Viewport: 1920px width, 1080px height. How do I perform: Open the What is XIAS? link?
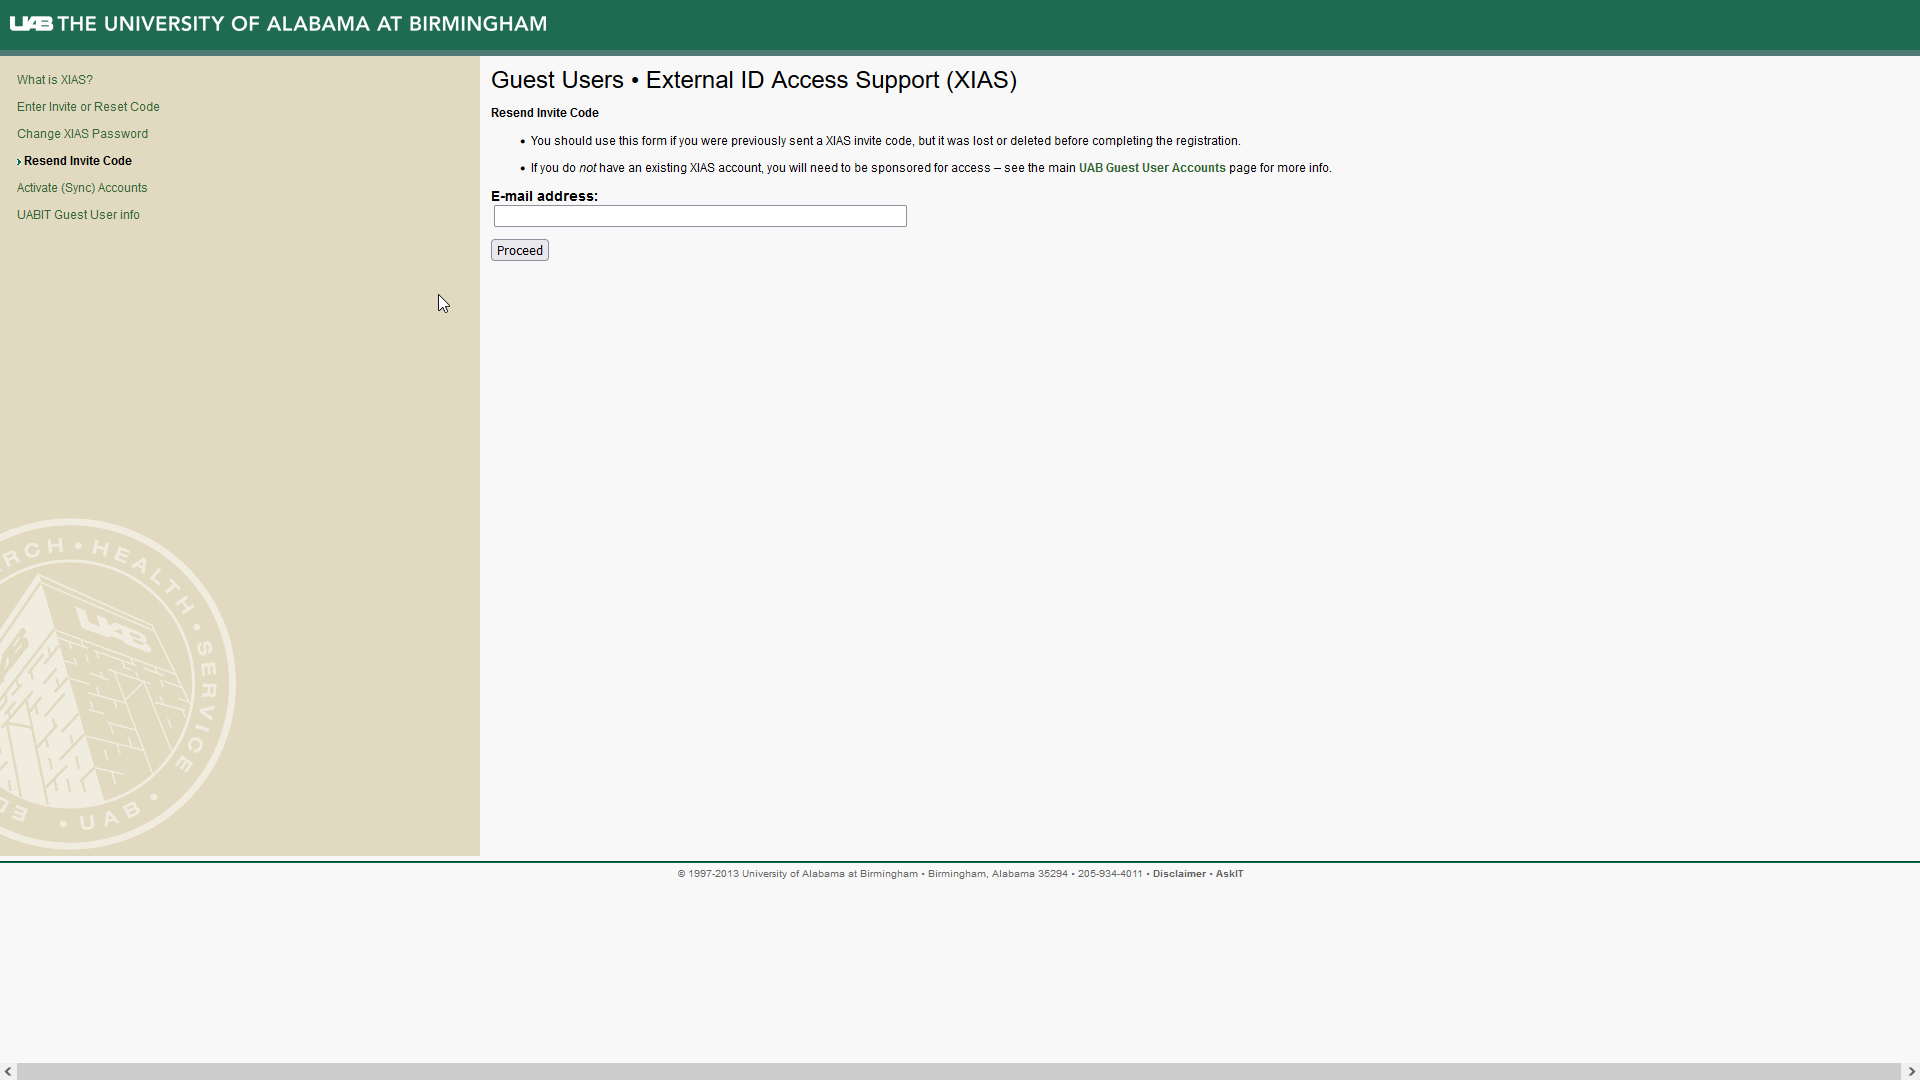coord(55,80)
